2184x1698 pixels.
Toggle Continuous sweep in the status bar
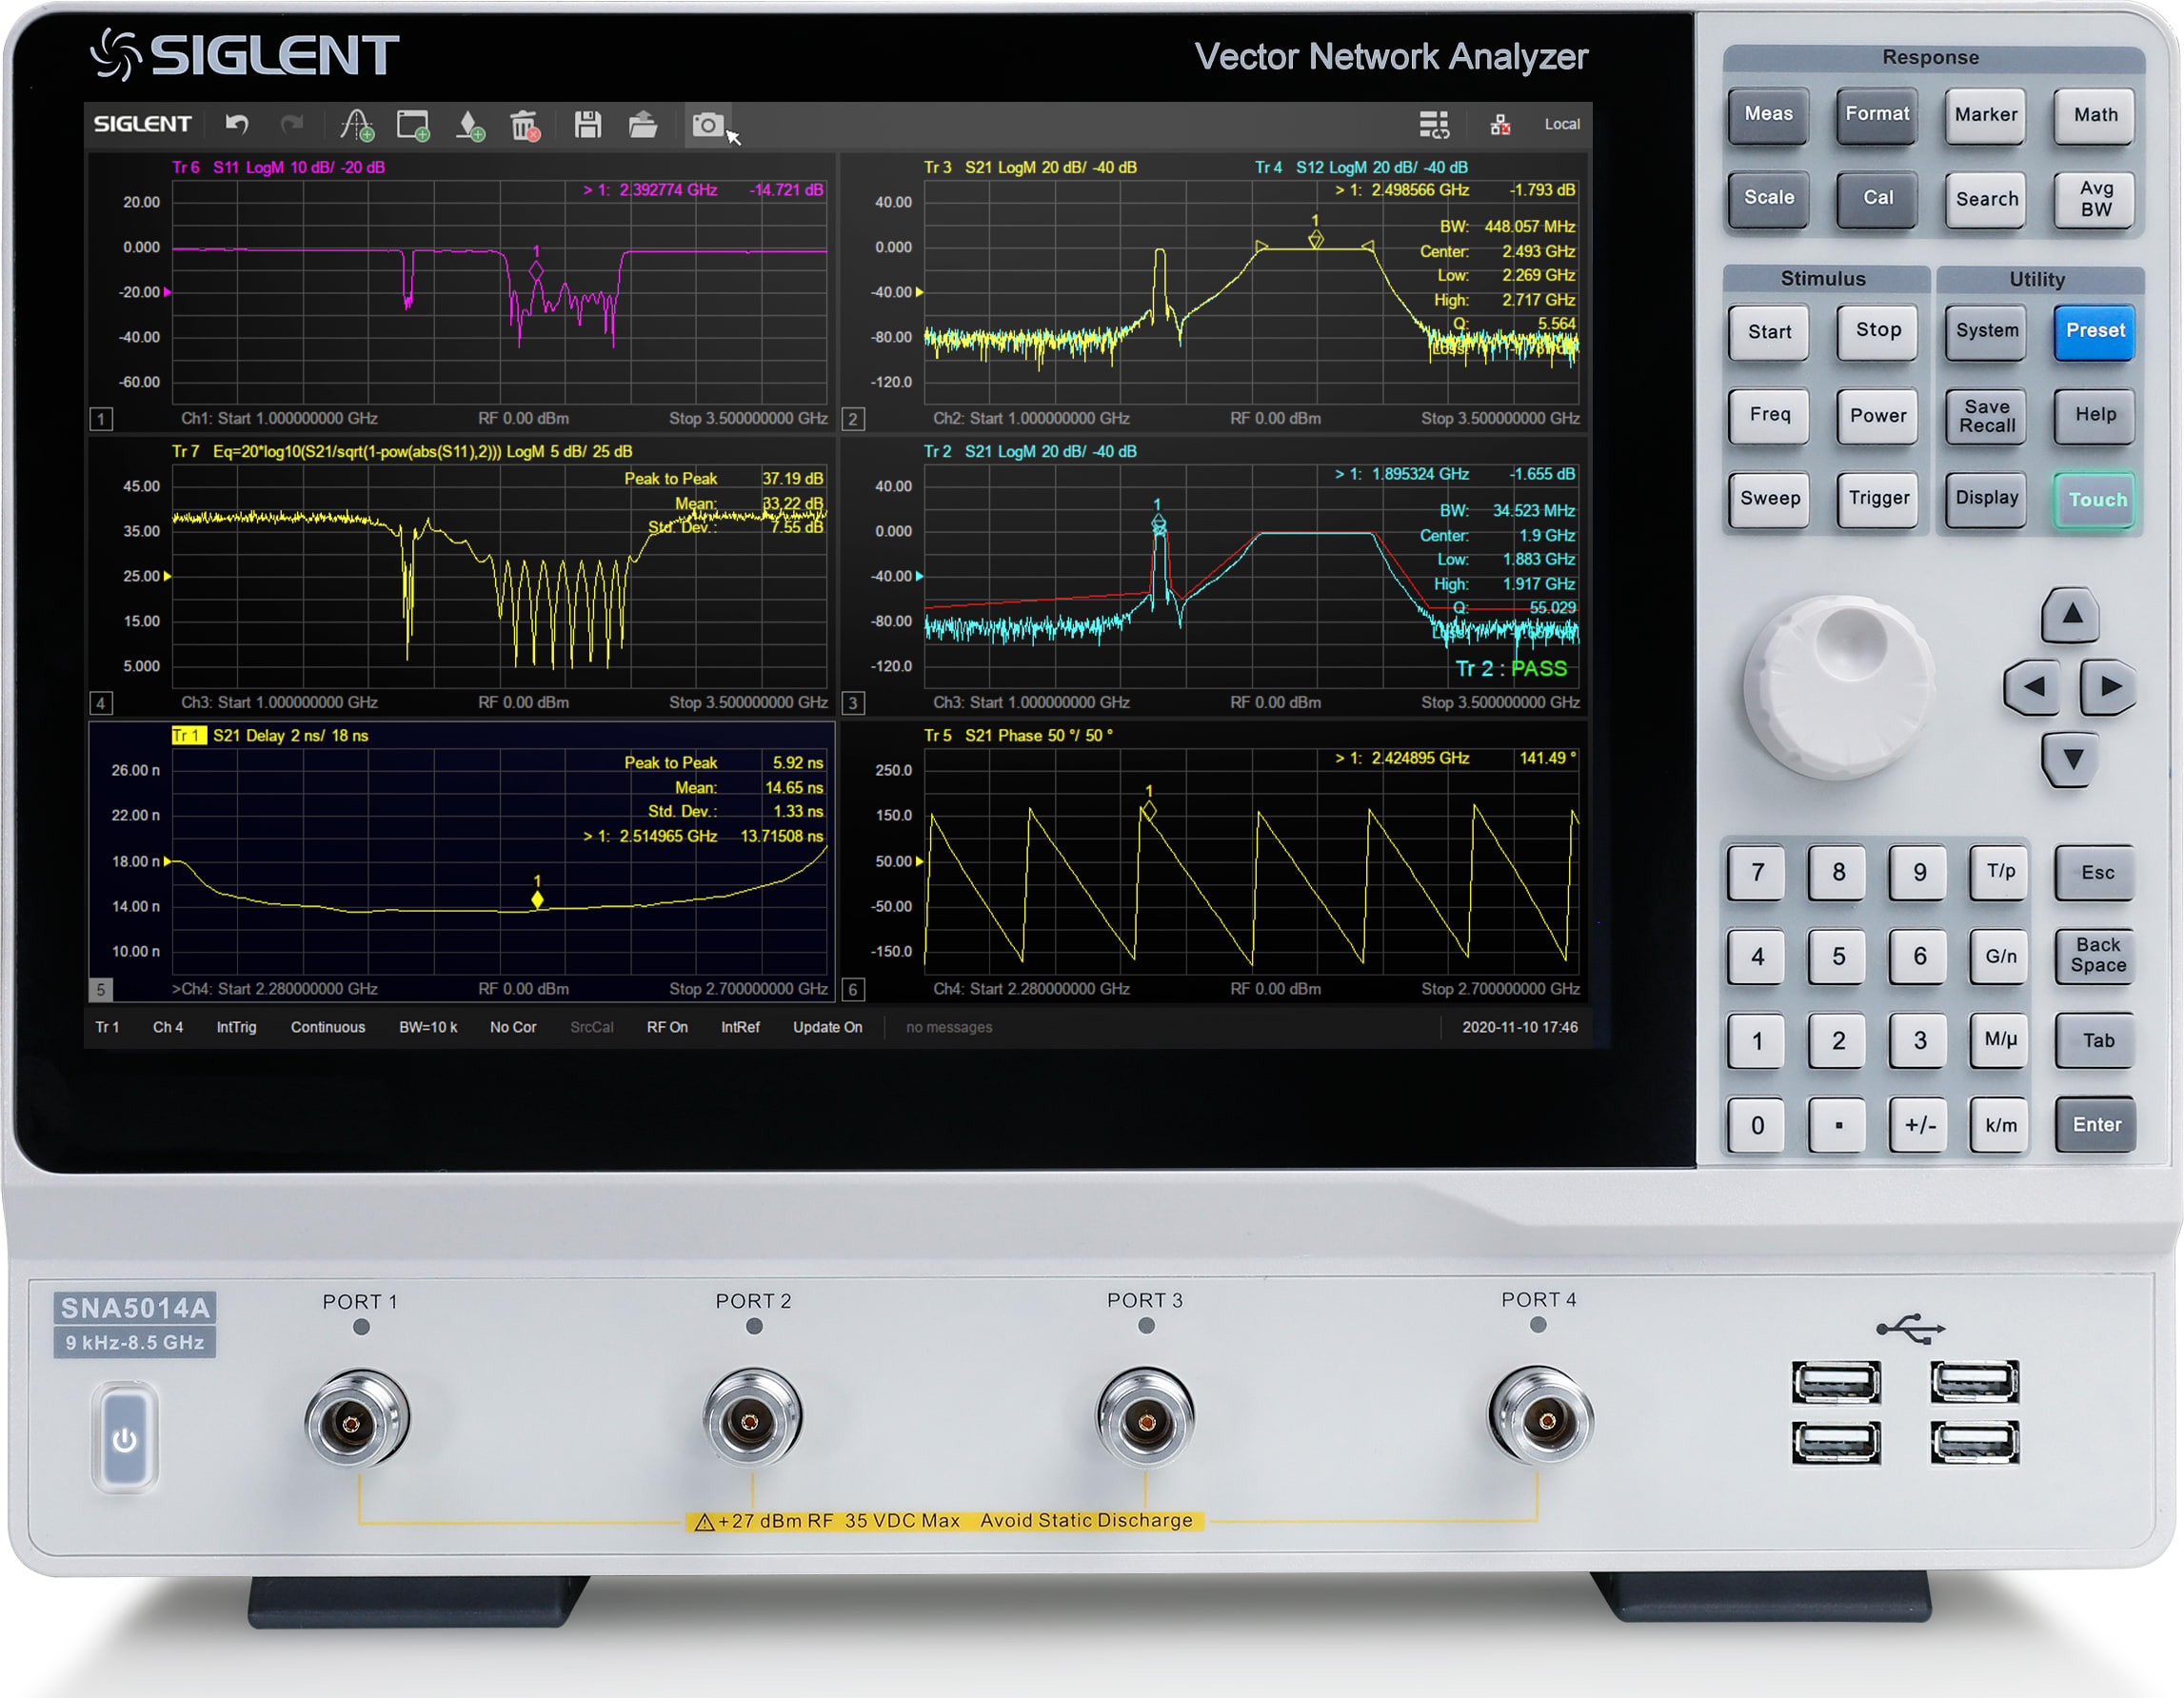[x=328, y=1027]
